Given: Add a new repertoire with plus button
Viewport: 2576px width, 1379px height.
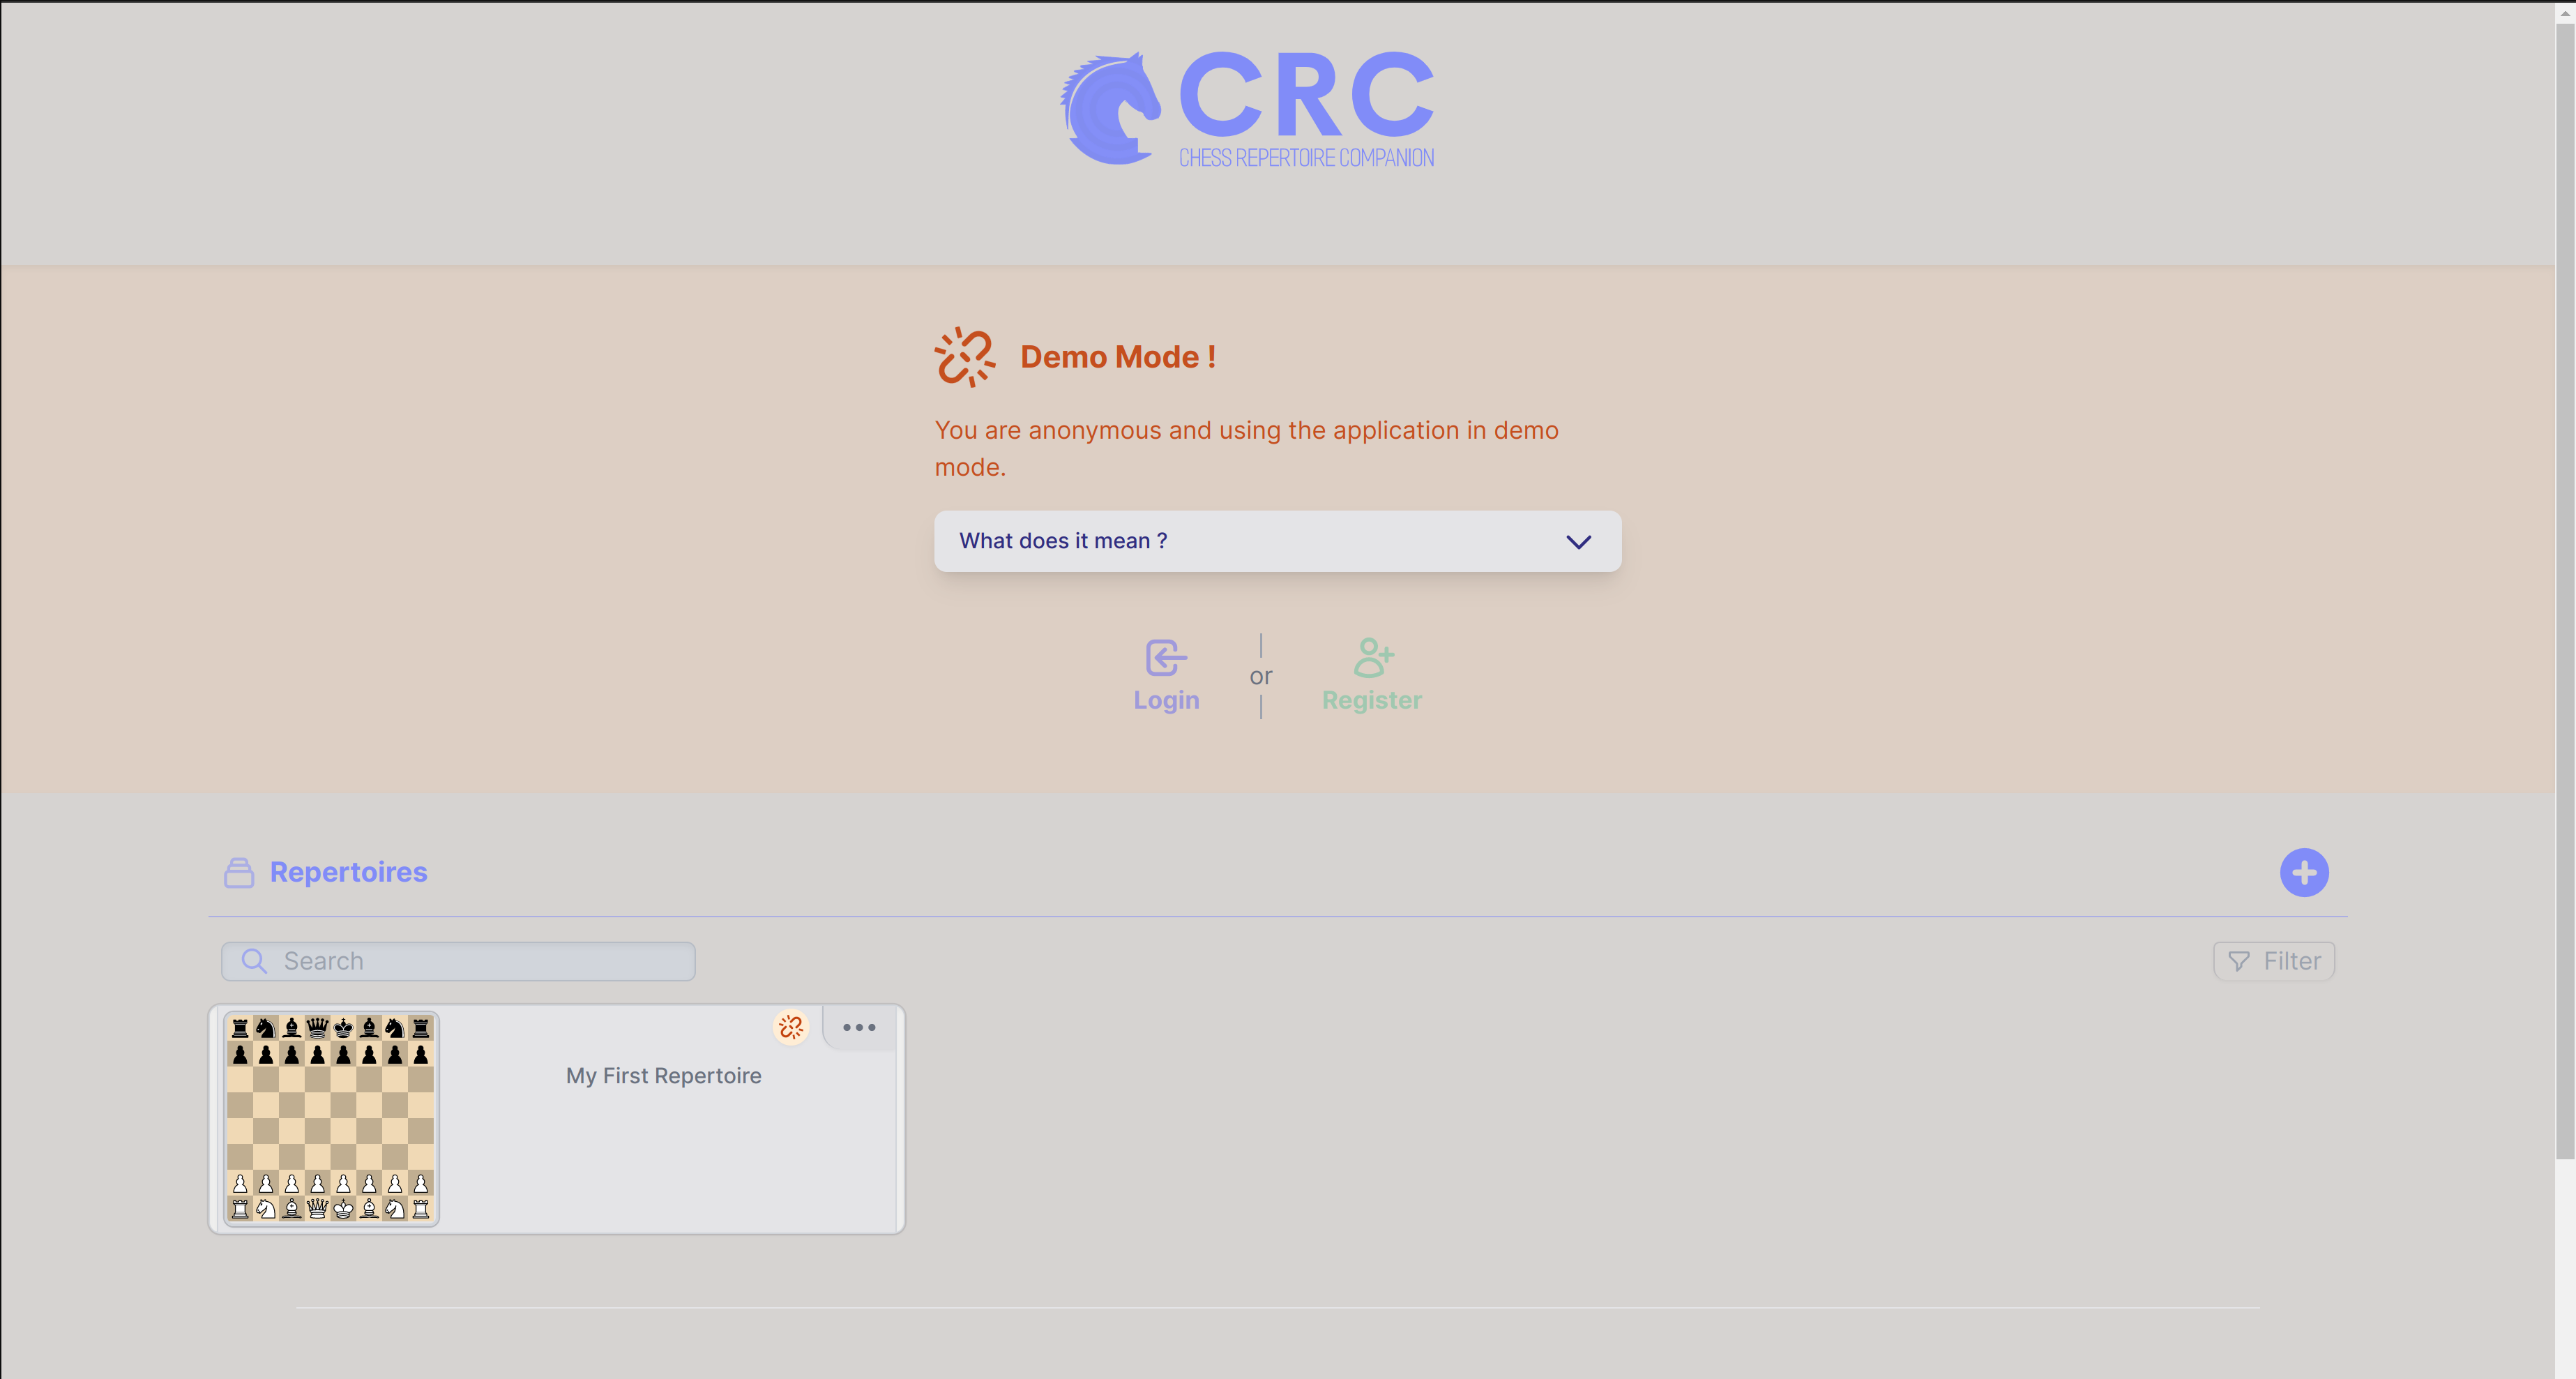Looking at the screenshot, I should pos(2304,873).
